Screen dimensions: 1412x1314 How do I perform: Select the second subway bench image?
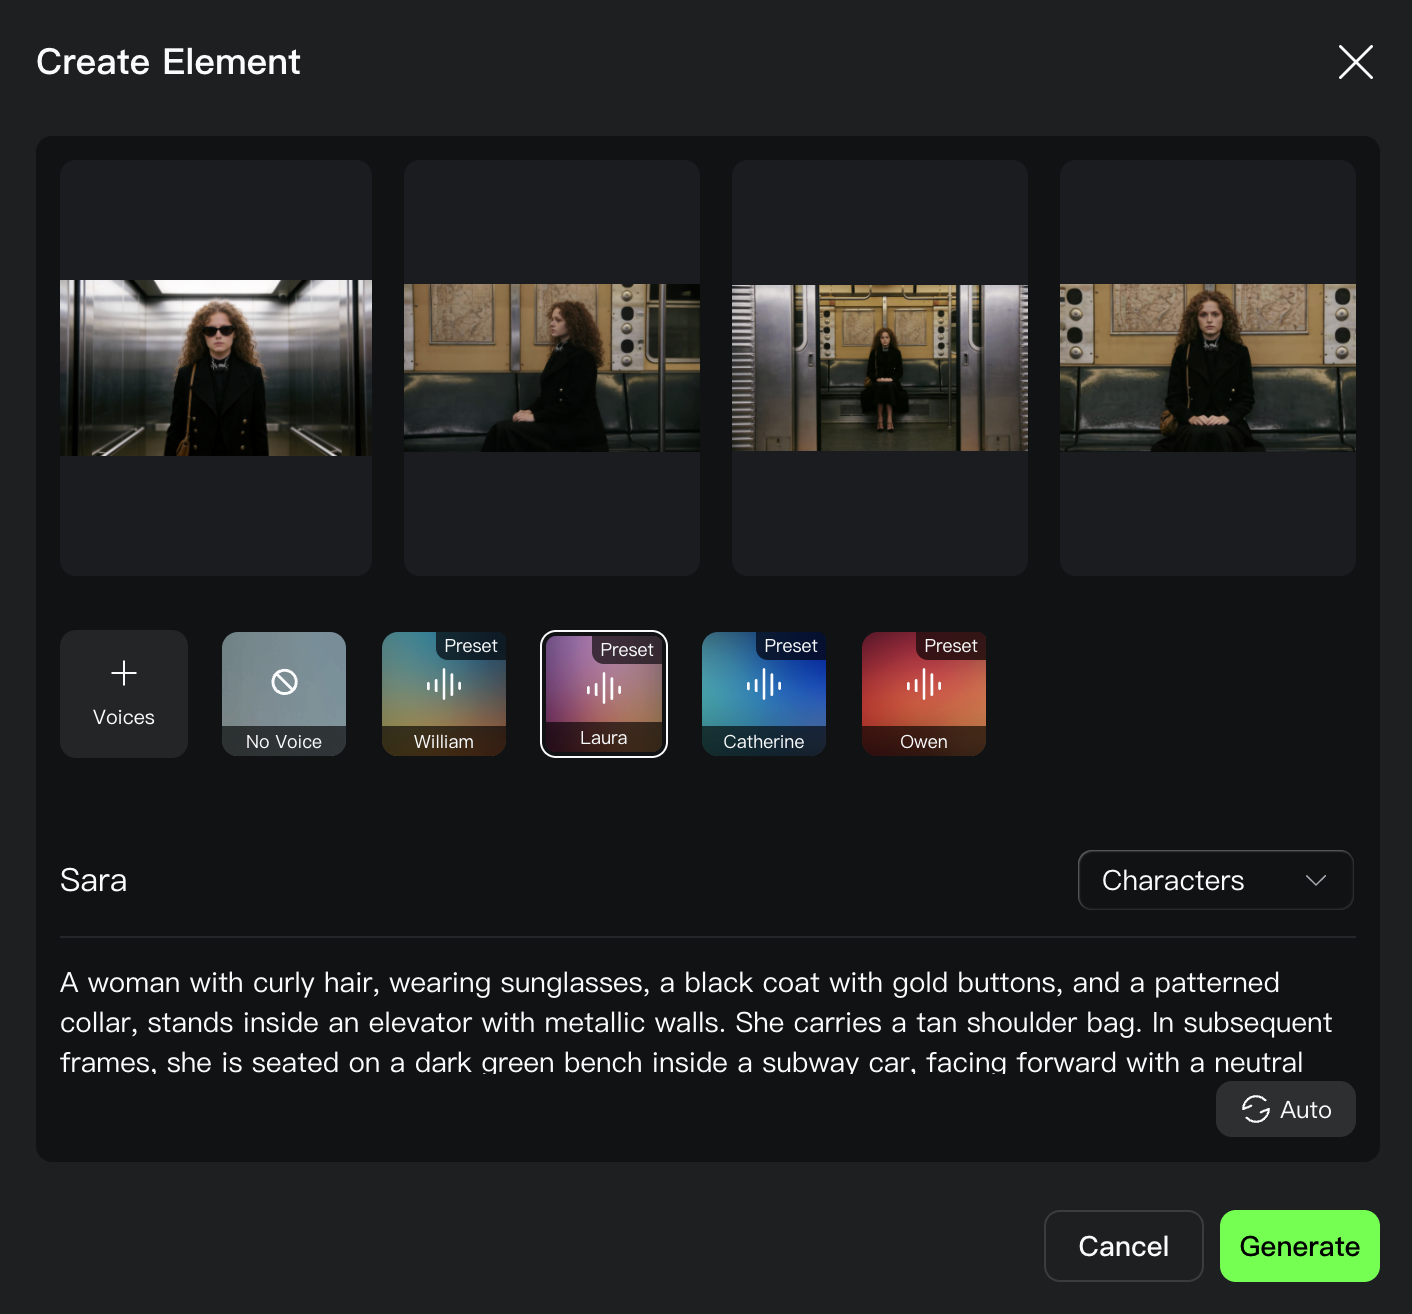551,367
